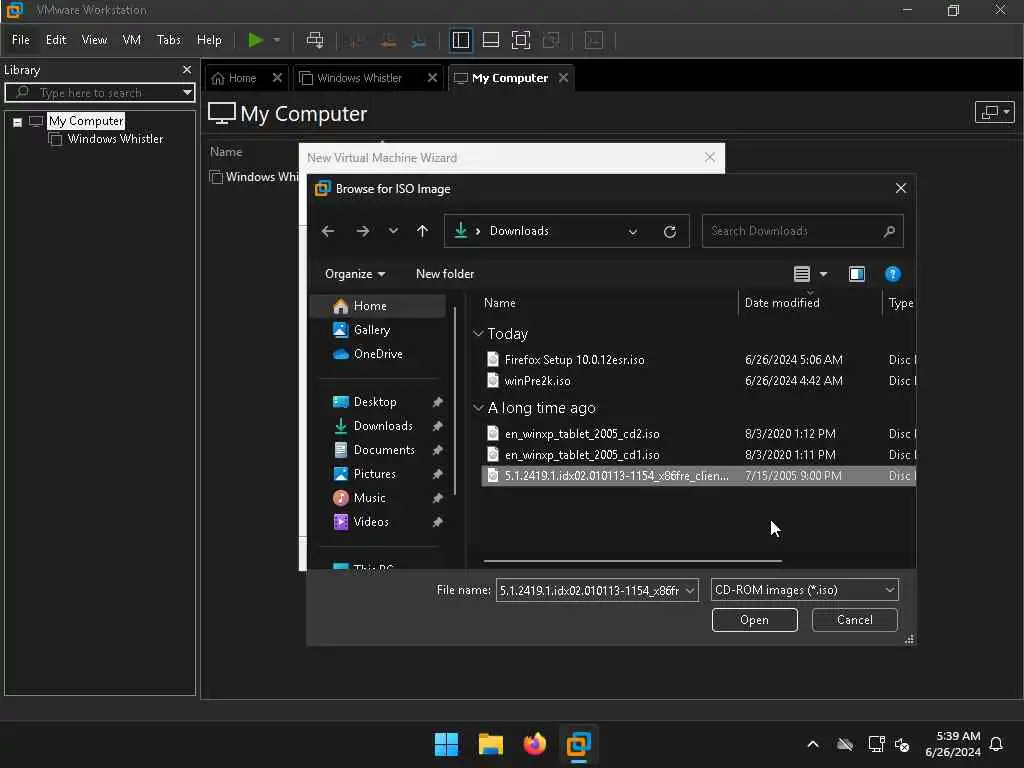Open the display view dropdown in My Computer

coord(994,112)
